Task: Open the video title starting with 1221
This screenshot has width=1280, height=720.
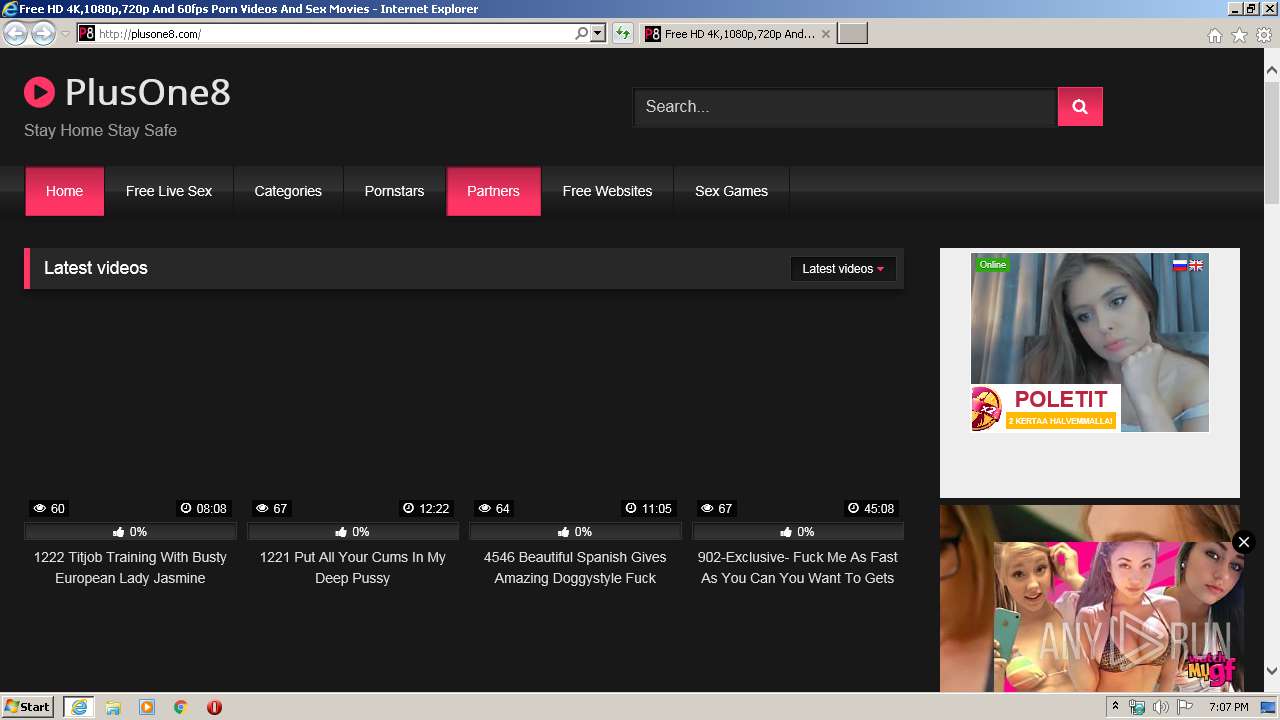Action: [353, 568]
